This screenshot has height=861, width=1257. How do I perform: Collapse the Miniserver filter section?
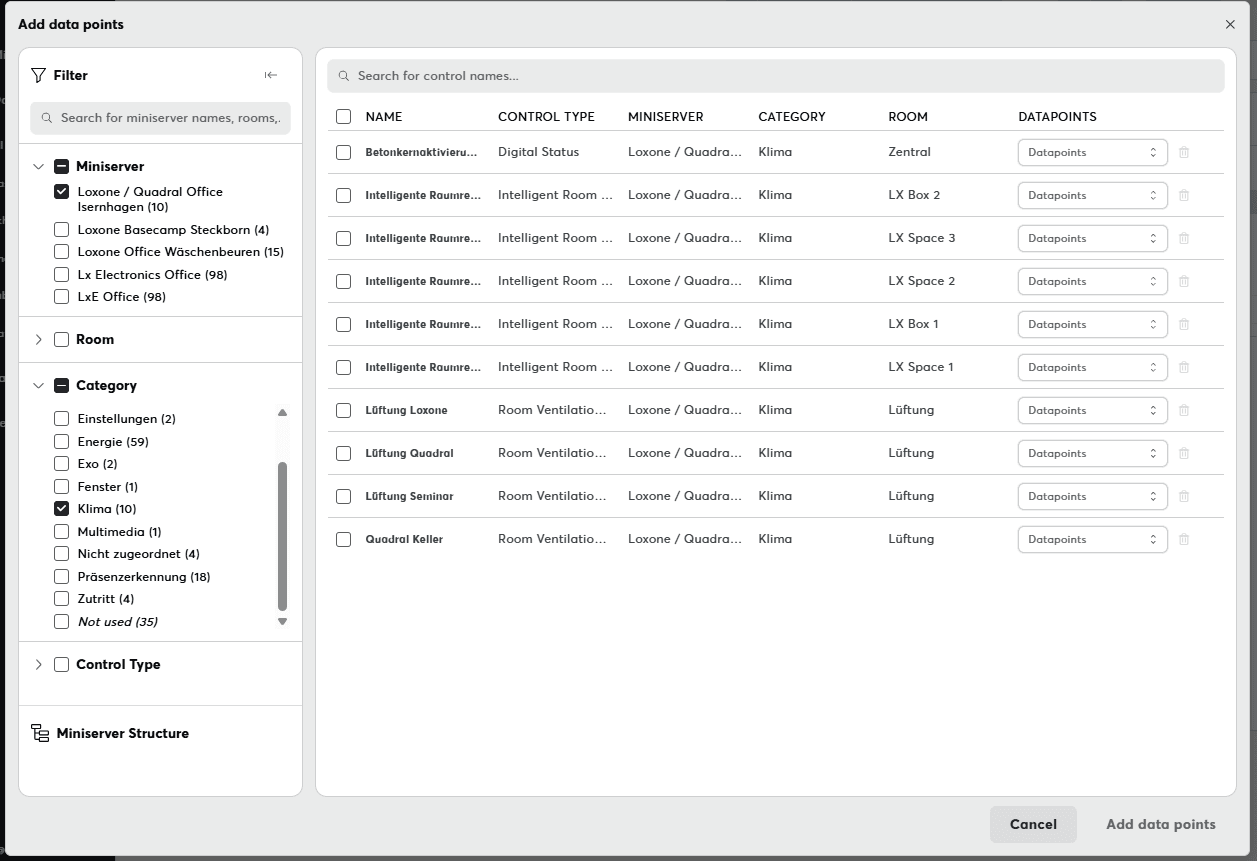tap(39, 167)
